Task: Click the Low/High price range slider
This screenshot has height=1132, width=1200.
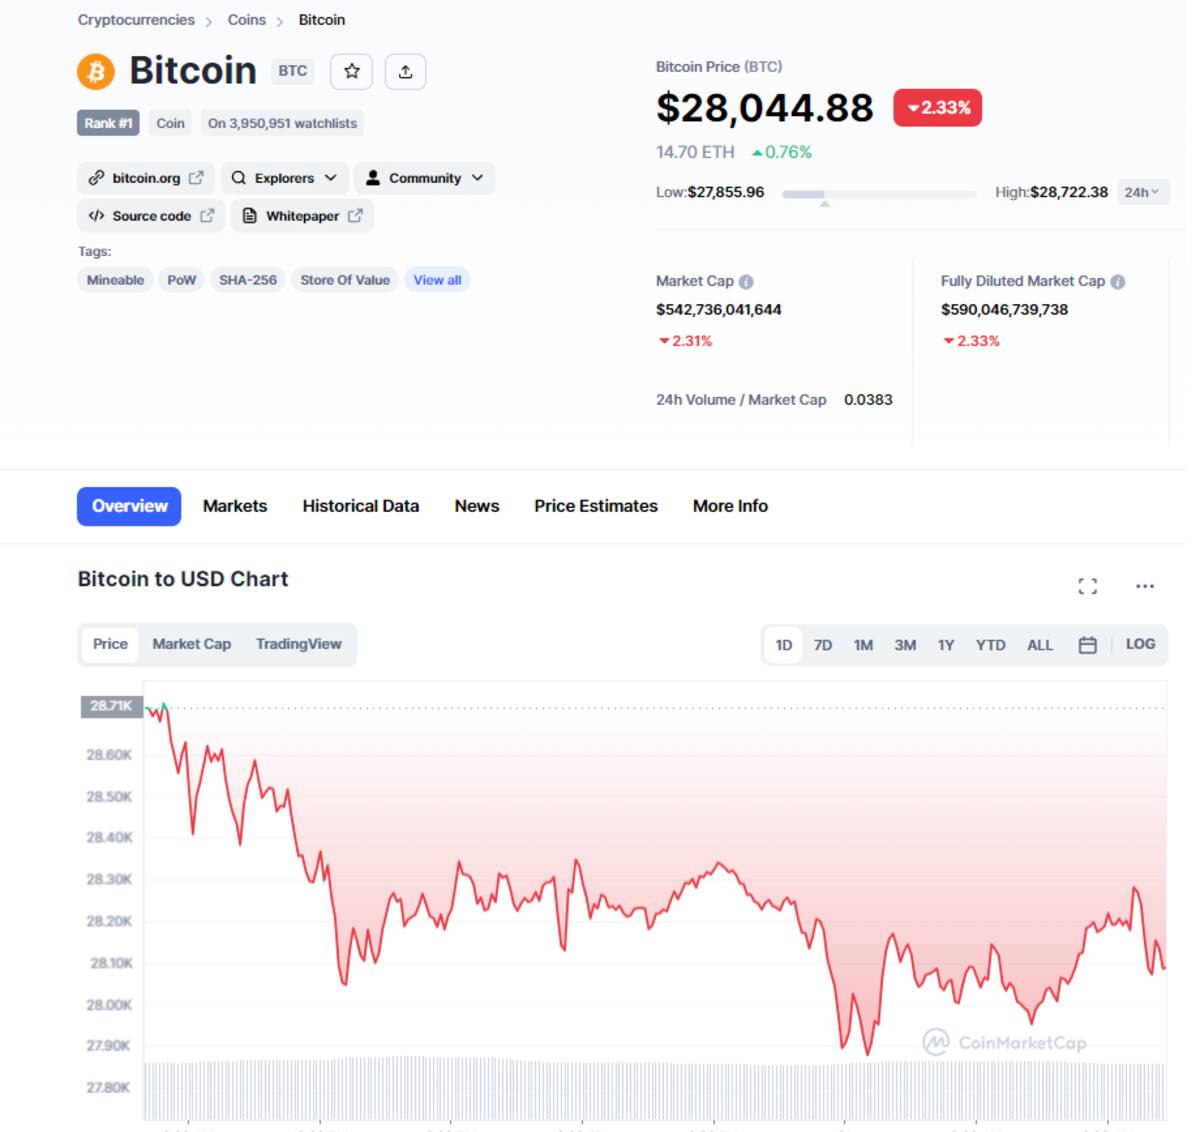Action: (x=879, y=194)
